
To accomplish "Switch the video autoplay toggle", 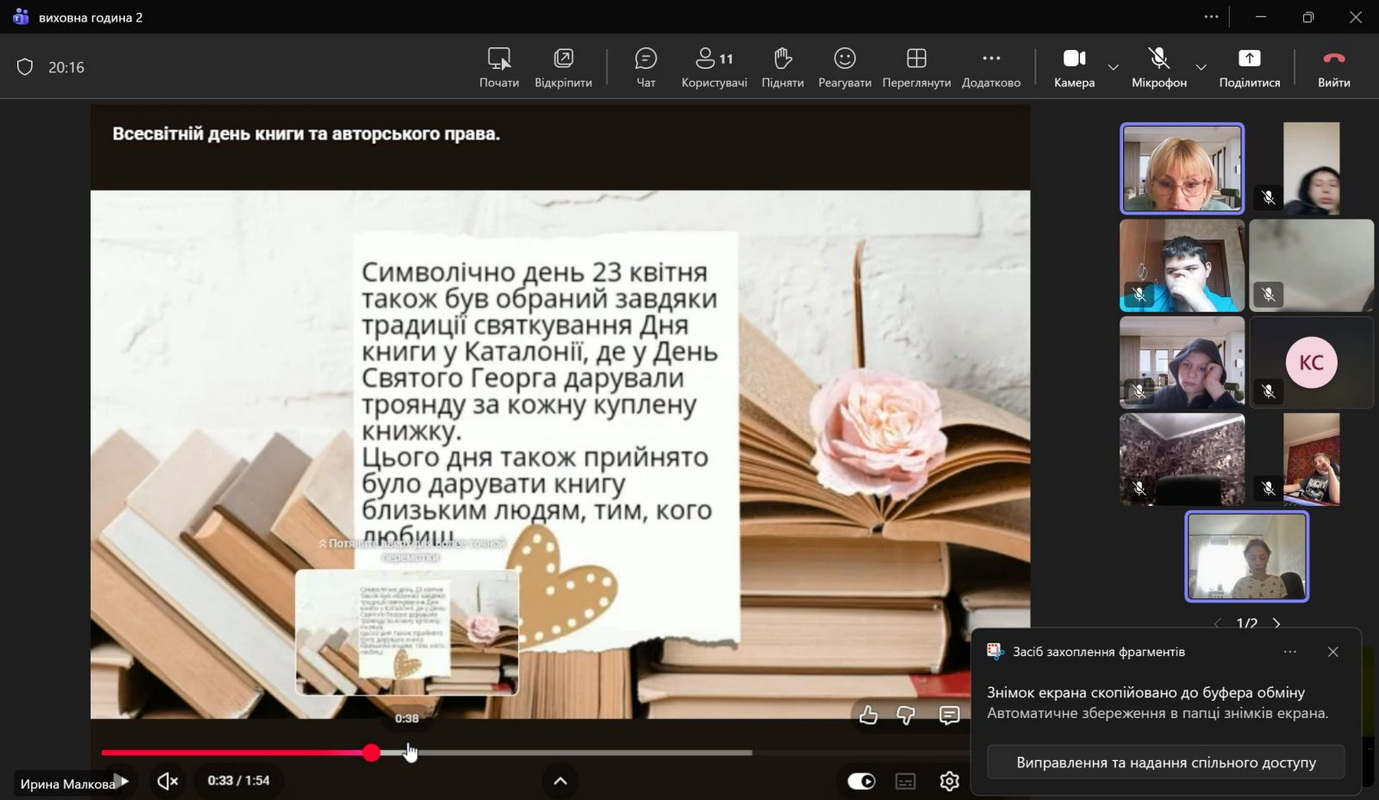I will click(x=861, y=781).
